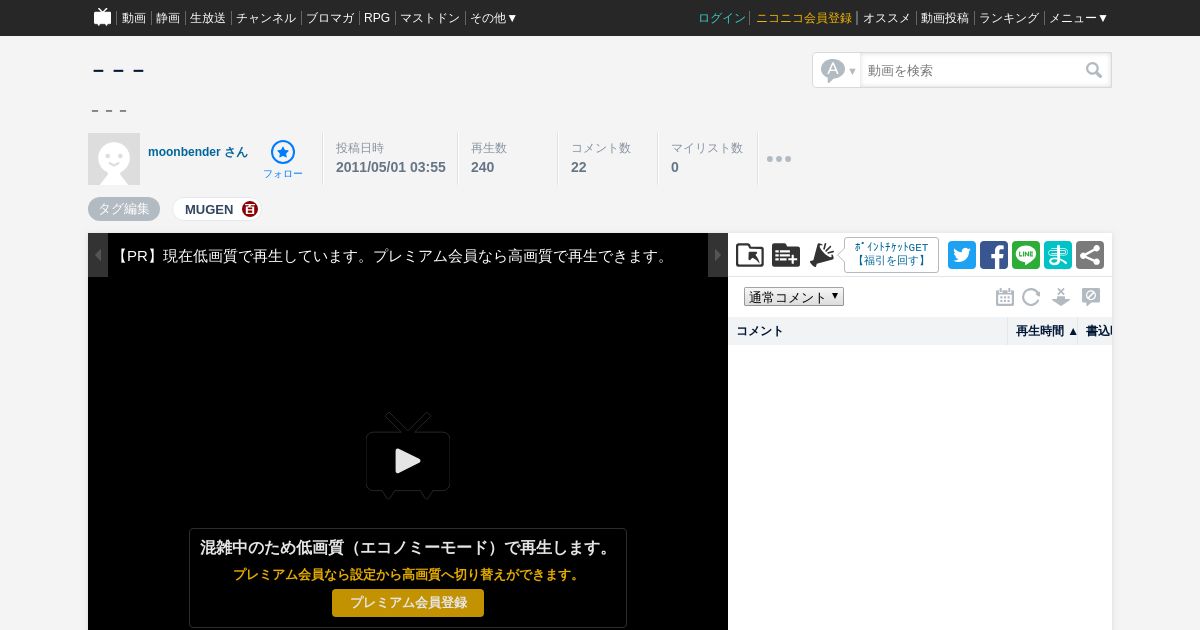Open the マストドン link

coord(430,18)
